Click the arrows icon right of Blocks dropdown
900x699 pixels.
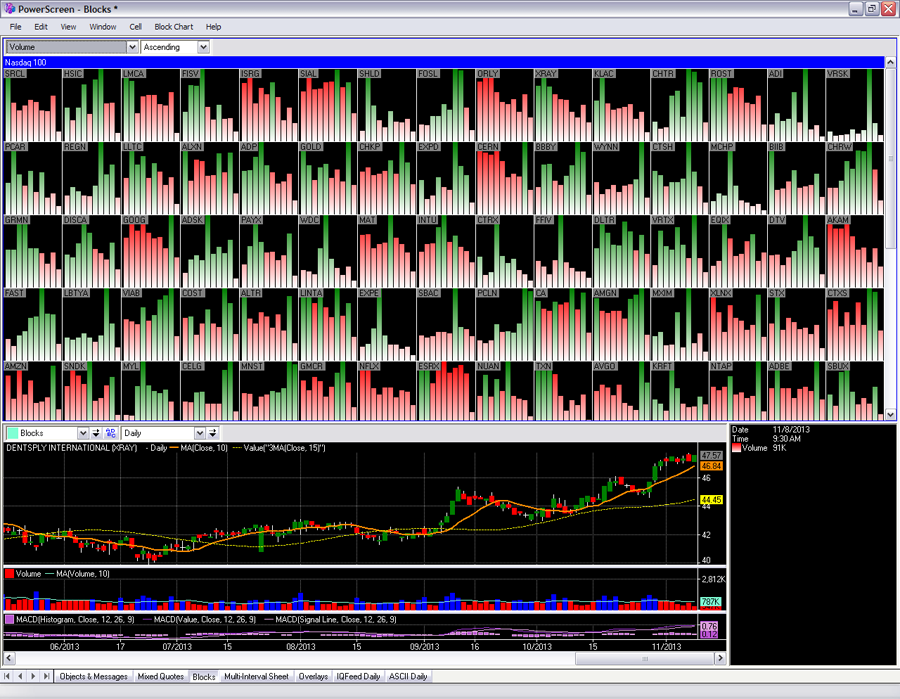(96, 433)
